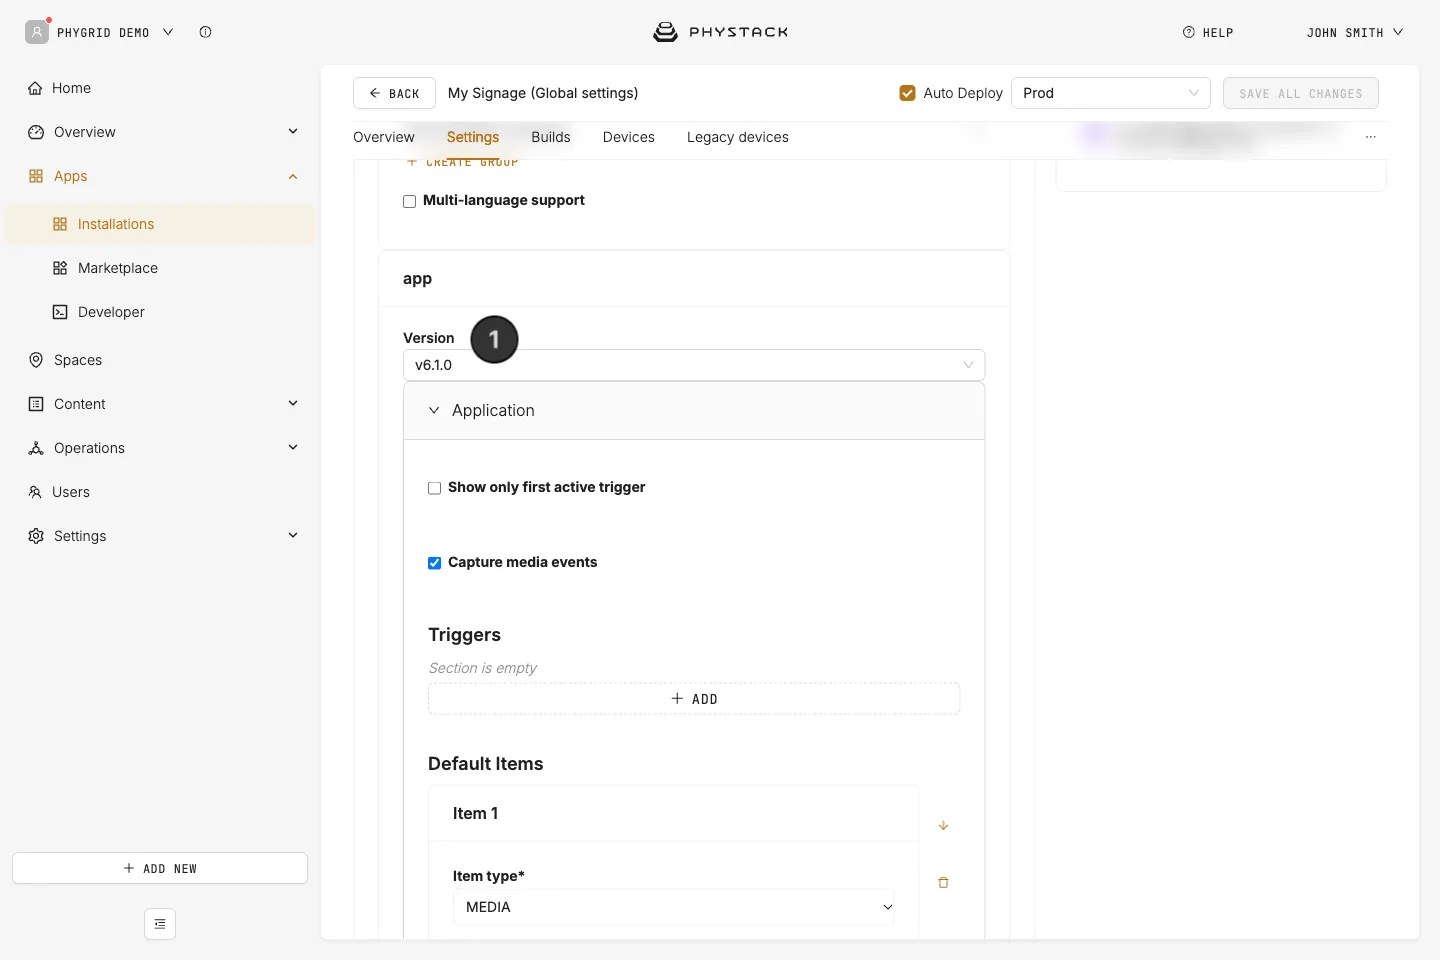Select the Item 1 header
1440x960 pixels.
point(674,814)
